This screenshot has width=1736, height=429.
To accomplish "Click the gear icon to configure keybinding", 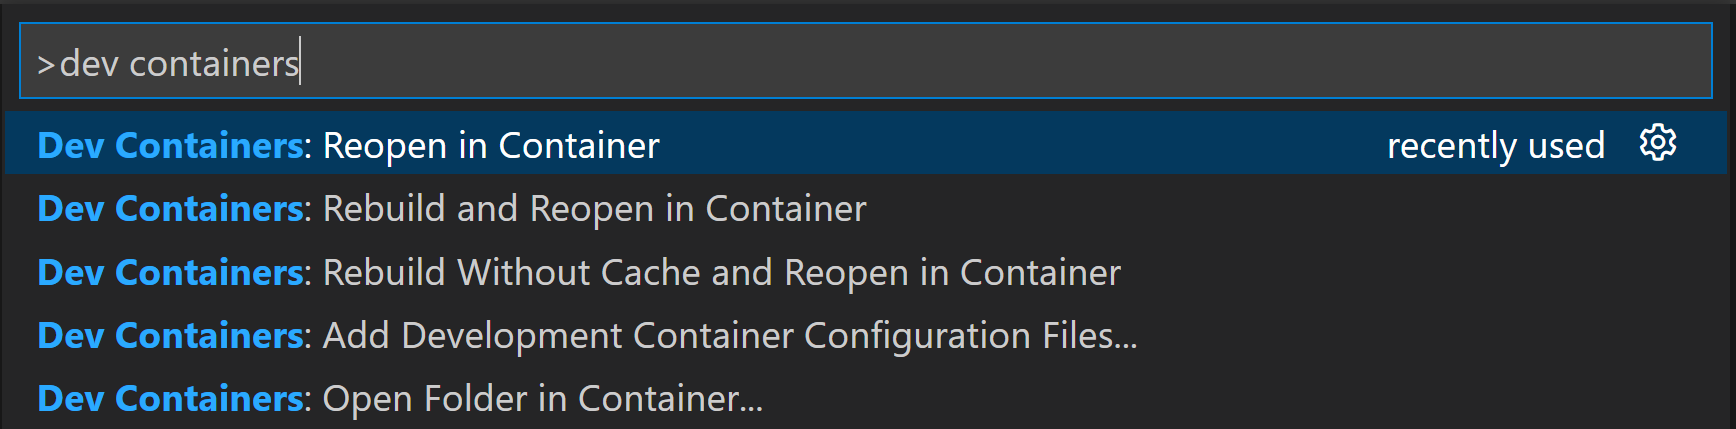I will (x=1657, y=143).
